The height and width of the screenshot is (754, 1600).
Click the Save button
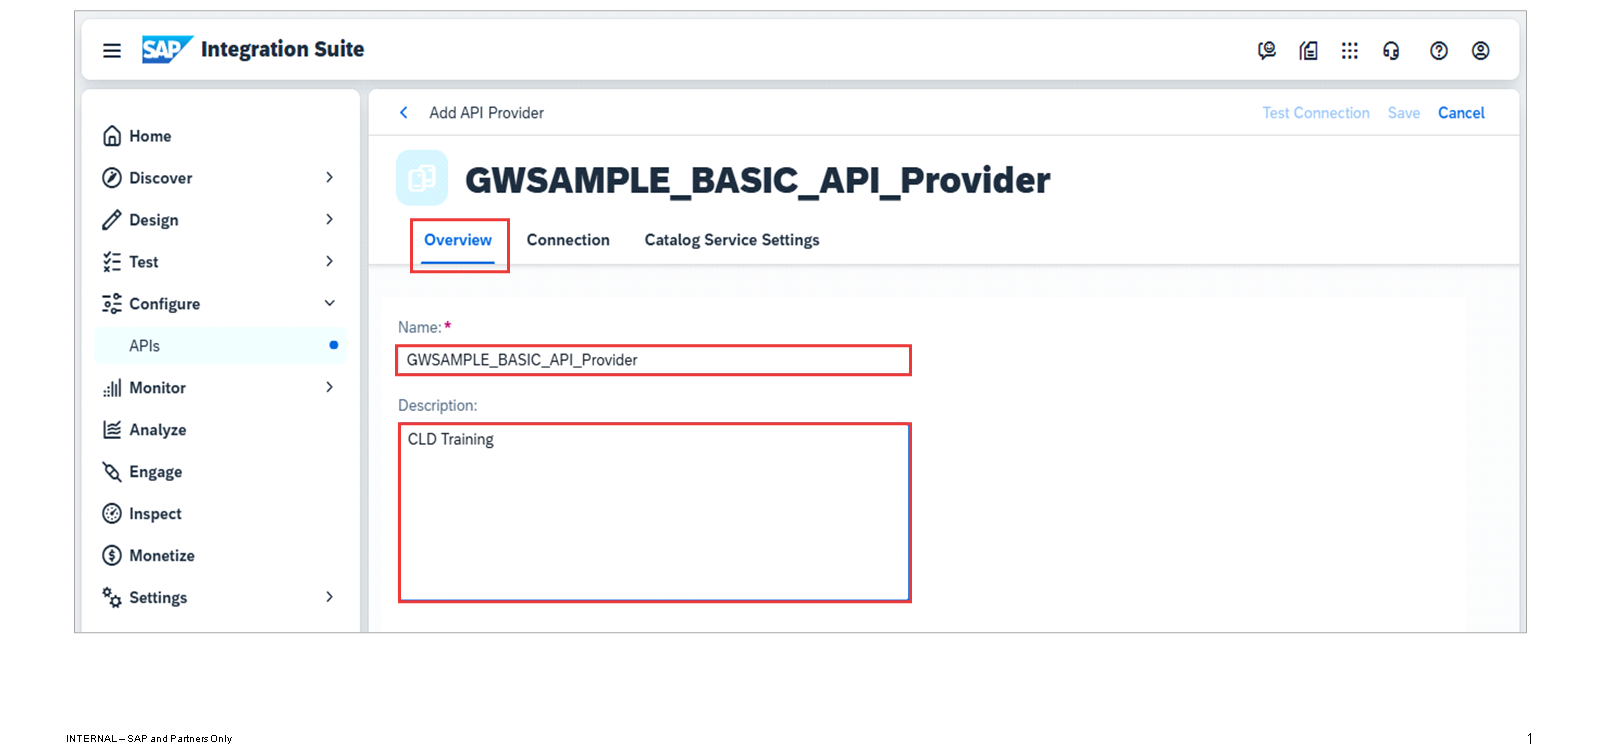point(1404,113)
